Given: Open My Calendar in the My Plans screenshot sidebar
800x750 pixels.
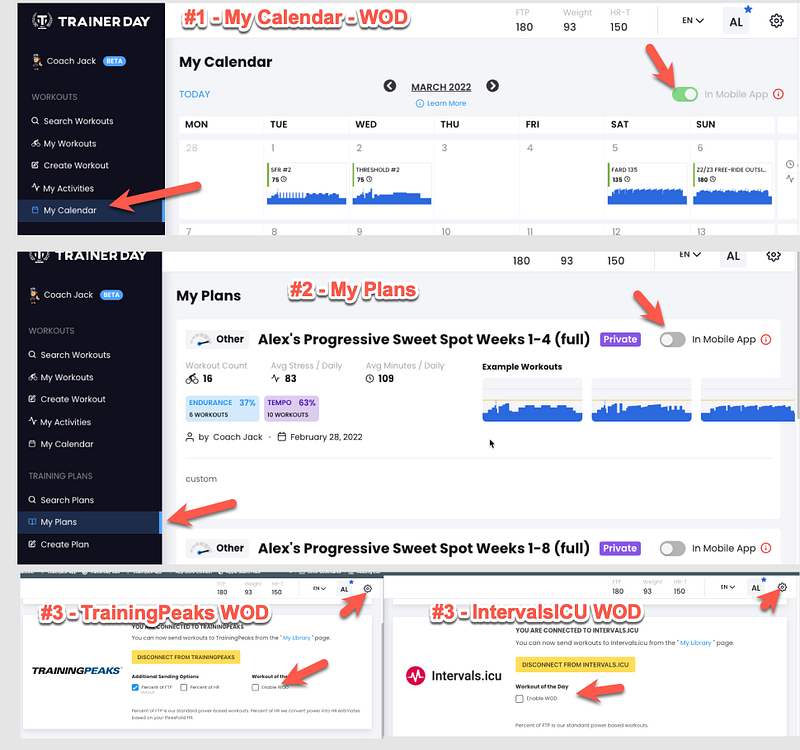Looking at the screenshot, I should point(61,444).
